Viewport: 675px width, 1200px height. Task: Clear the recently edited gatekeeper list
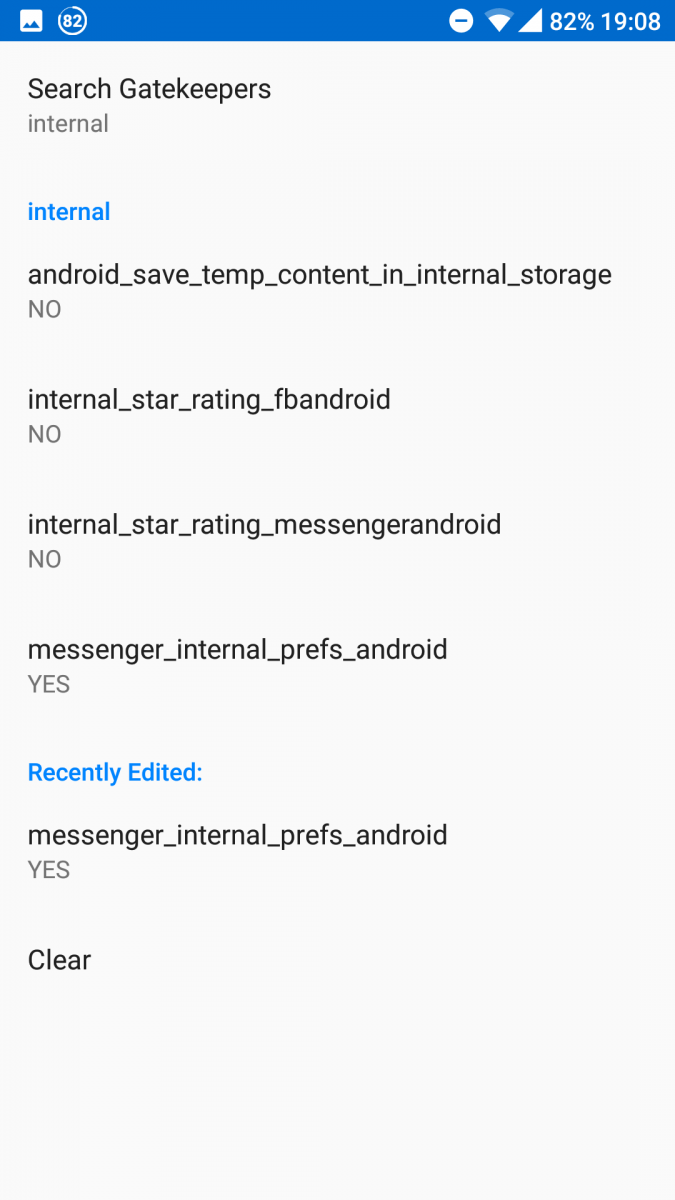tap(59, 960)
